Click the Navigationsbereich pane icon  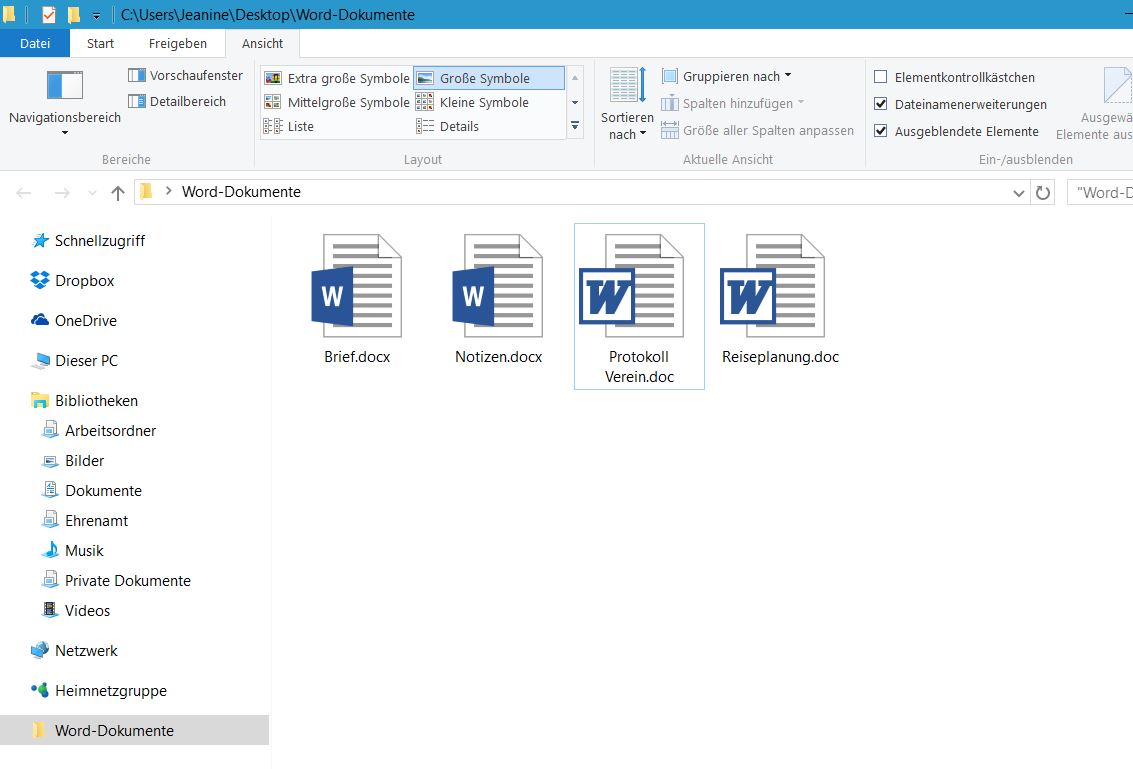65,86
